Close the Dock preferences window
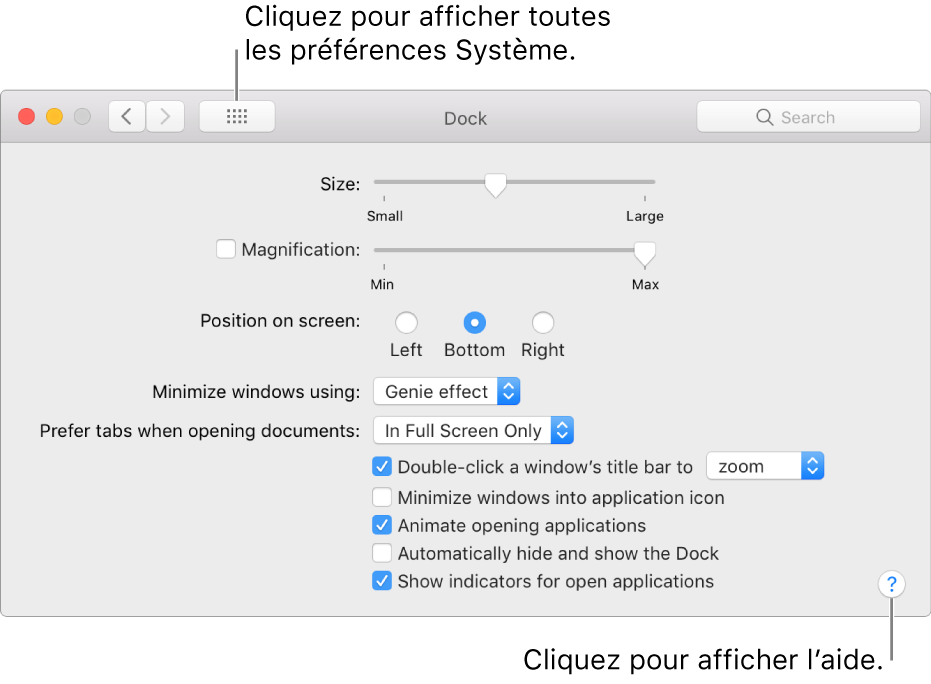The height and width of the screenshot is (684, 931). tap(27, 116)
